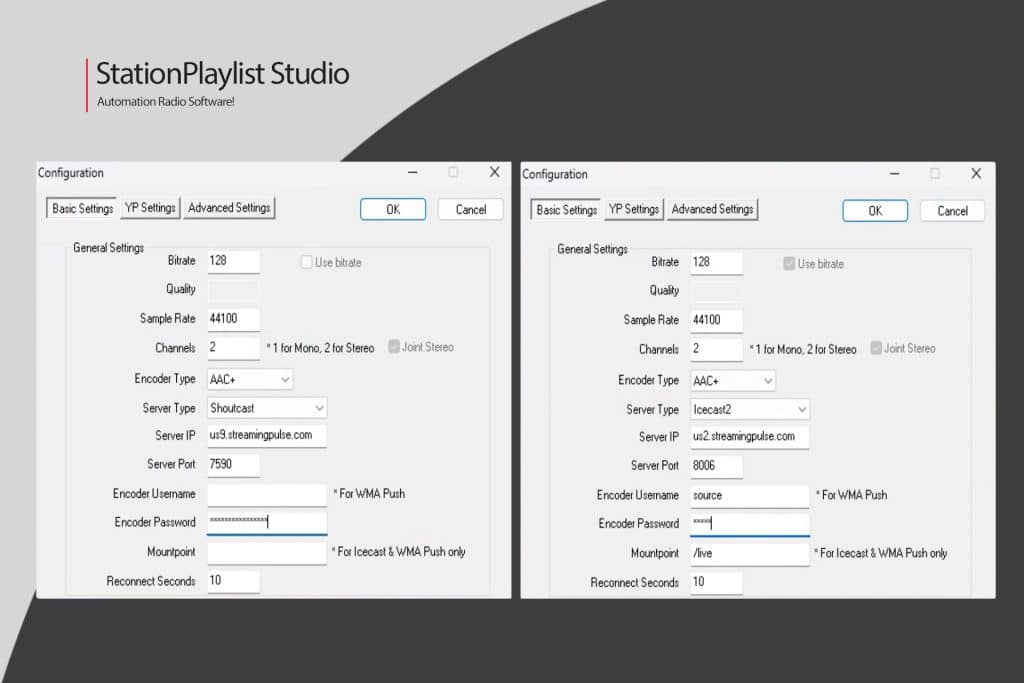The height and width of the screenshot is (683, 1024).
Task: Click the Server Port field showing 7590
Action: (232, 465)
